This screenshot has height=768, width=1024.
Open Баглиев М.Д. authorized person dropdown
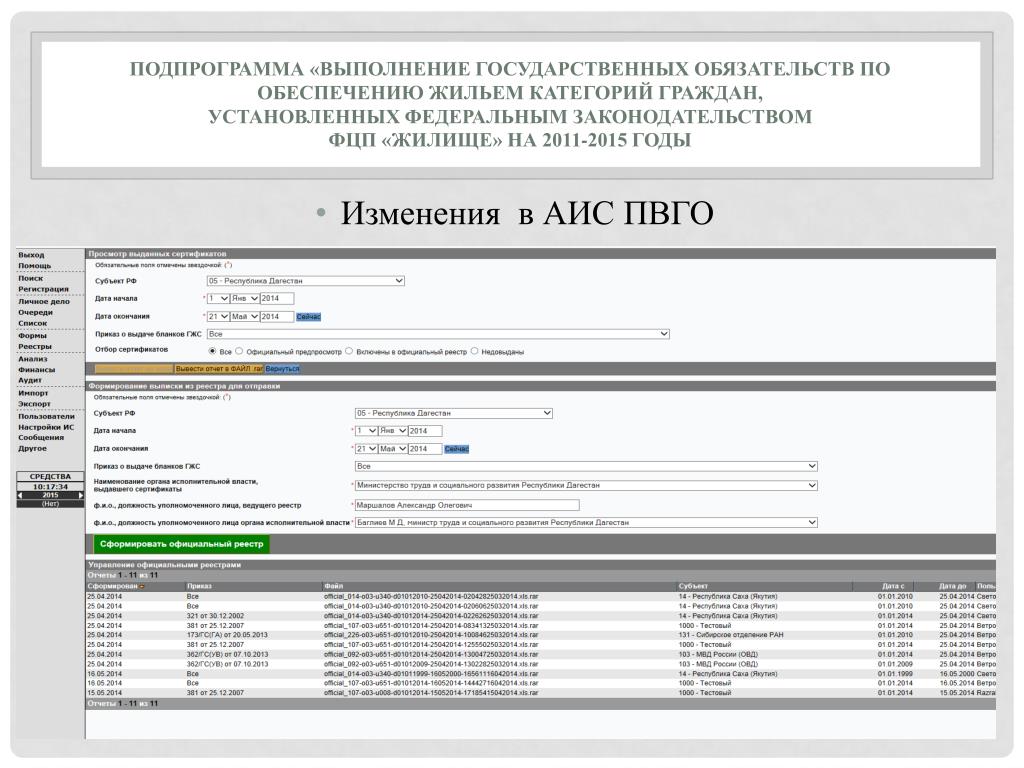coord(586,522)
